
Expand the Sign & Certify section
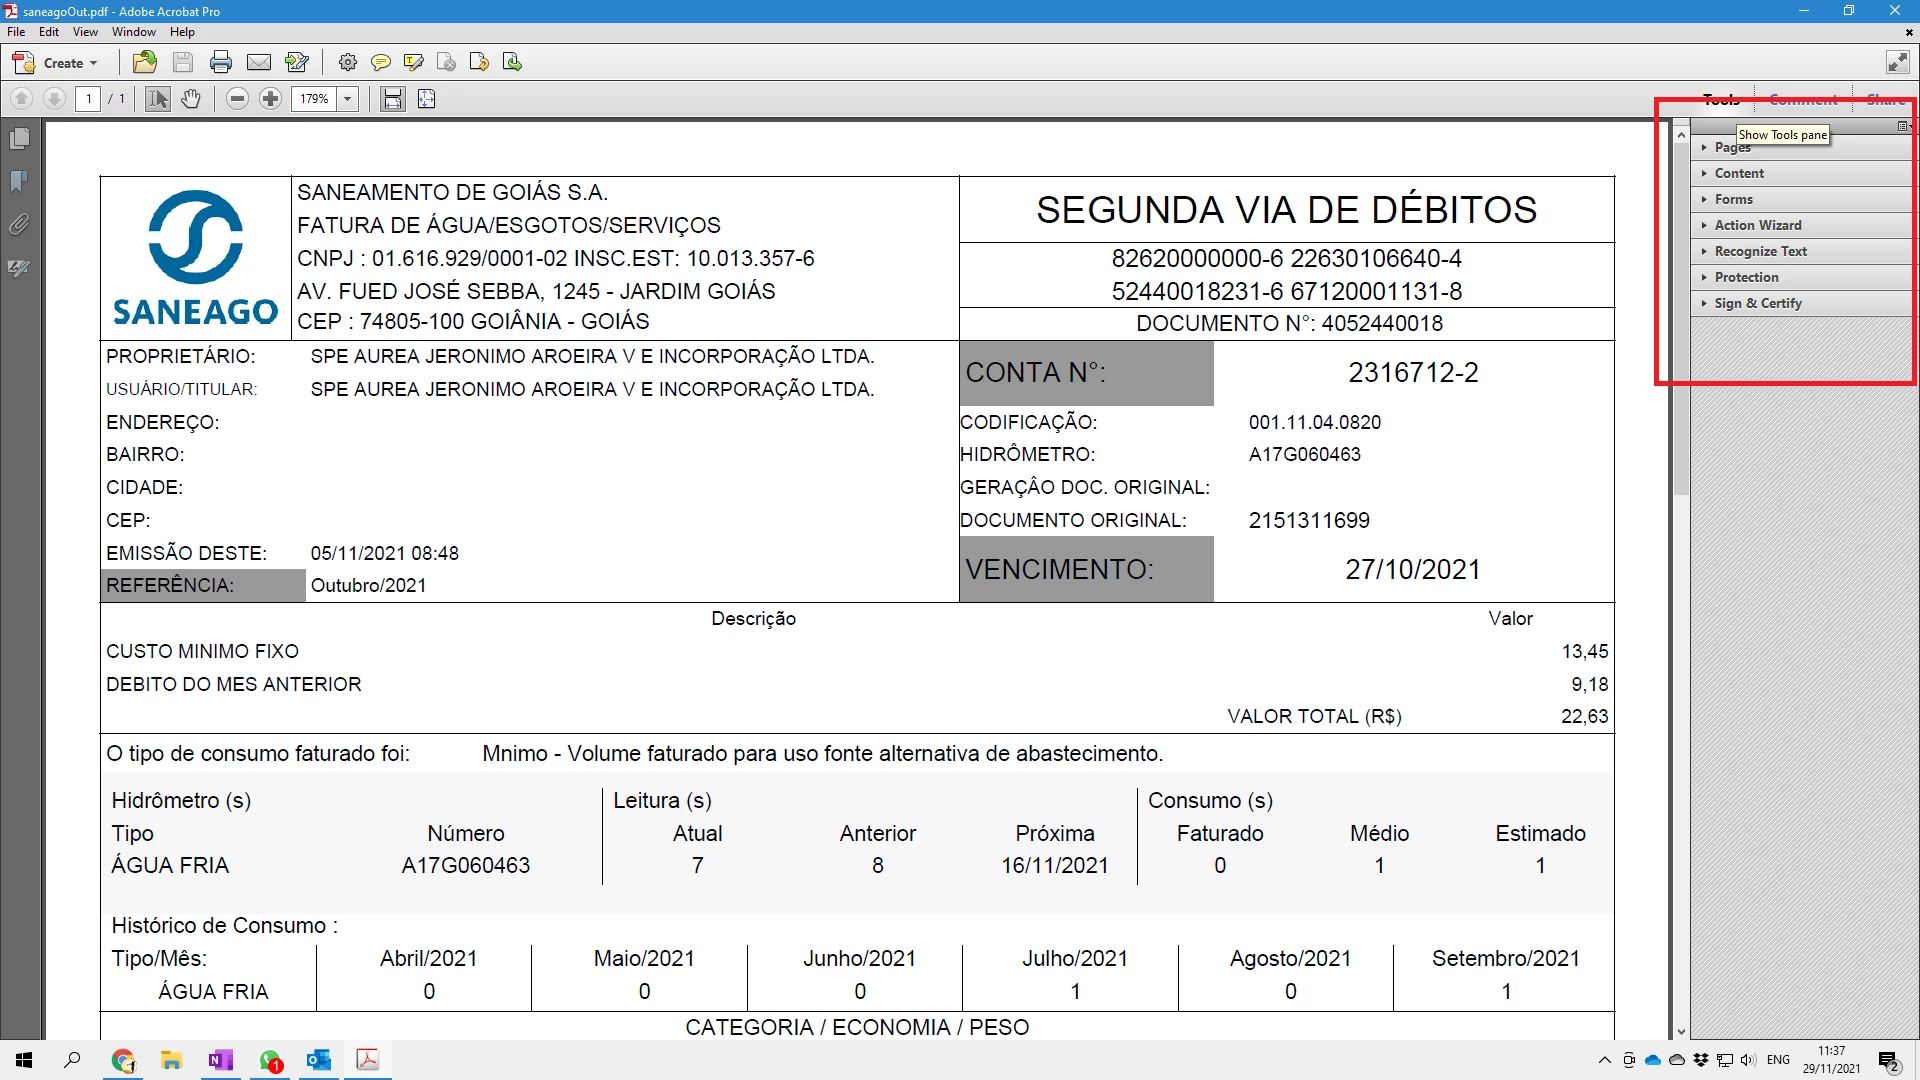(1757, 303)
